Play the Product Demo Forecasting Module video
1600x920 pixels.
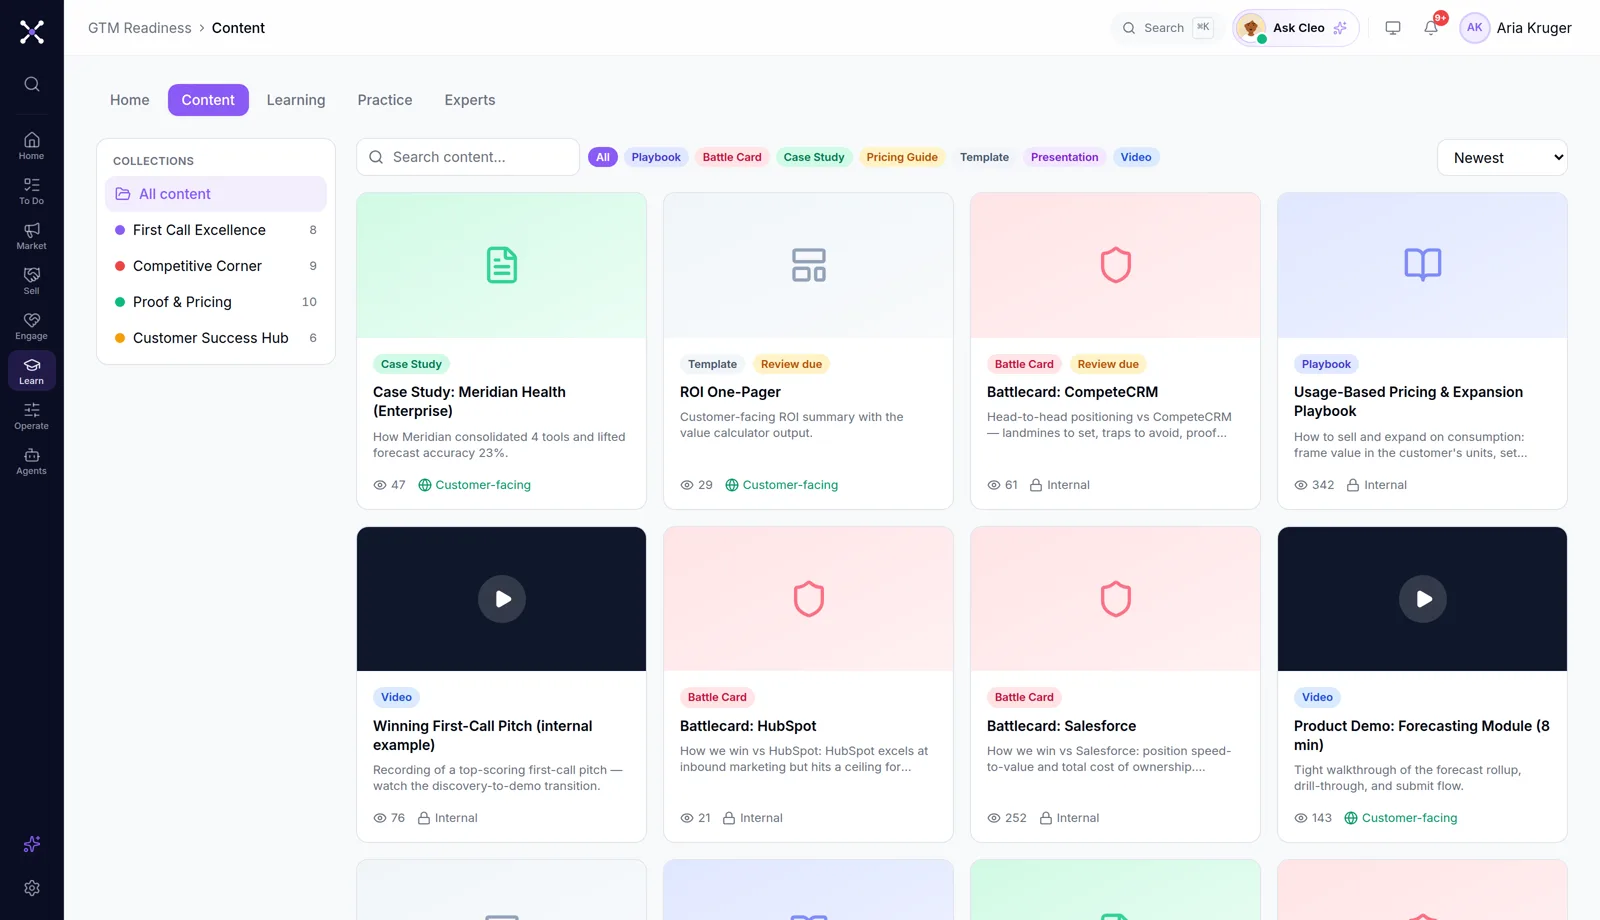pos(1423,599)
